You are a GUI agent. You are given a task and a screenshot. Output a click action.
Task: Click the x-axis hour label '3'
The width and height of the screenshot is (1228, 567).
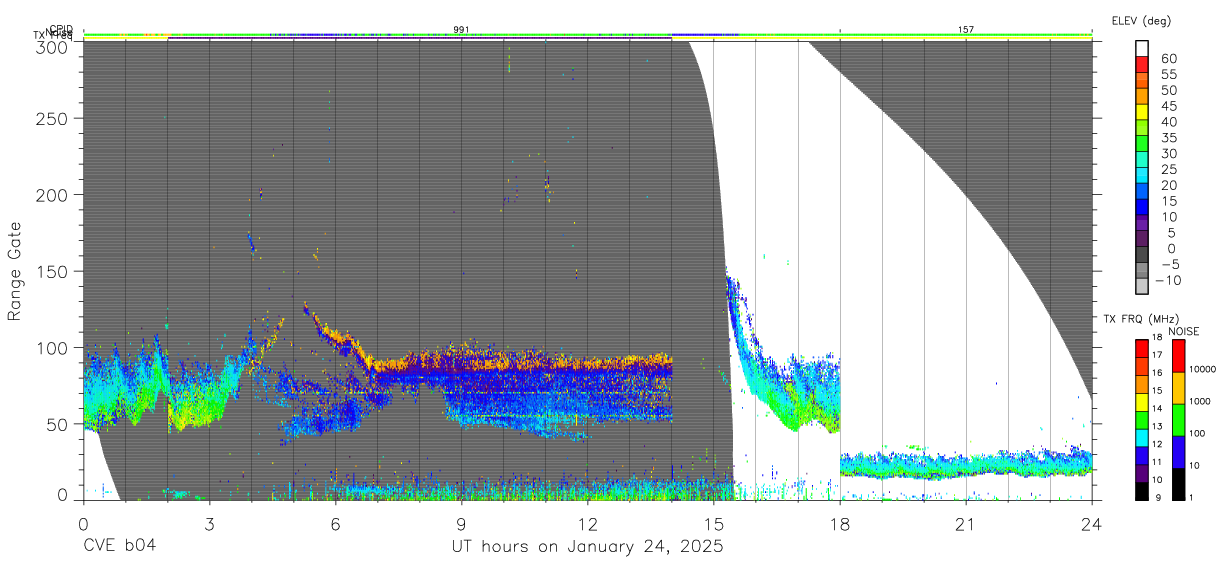[x=209, y=523]
